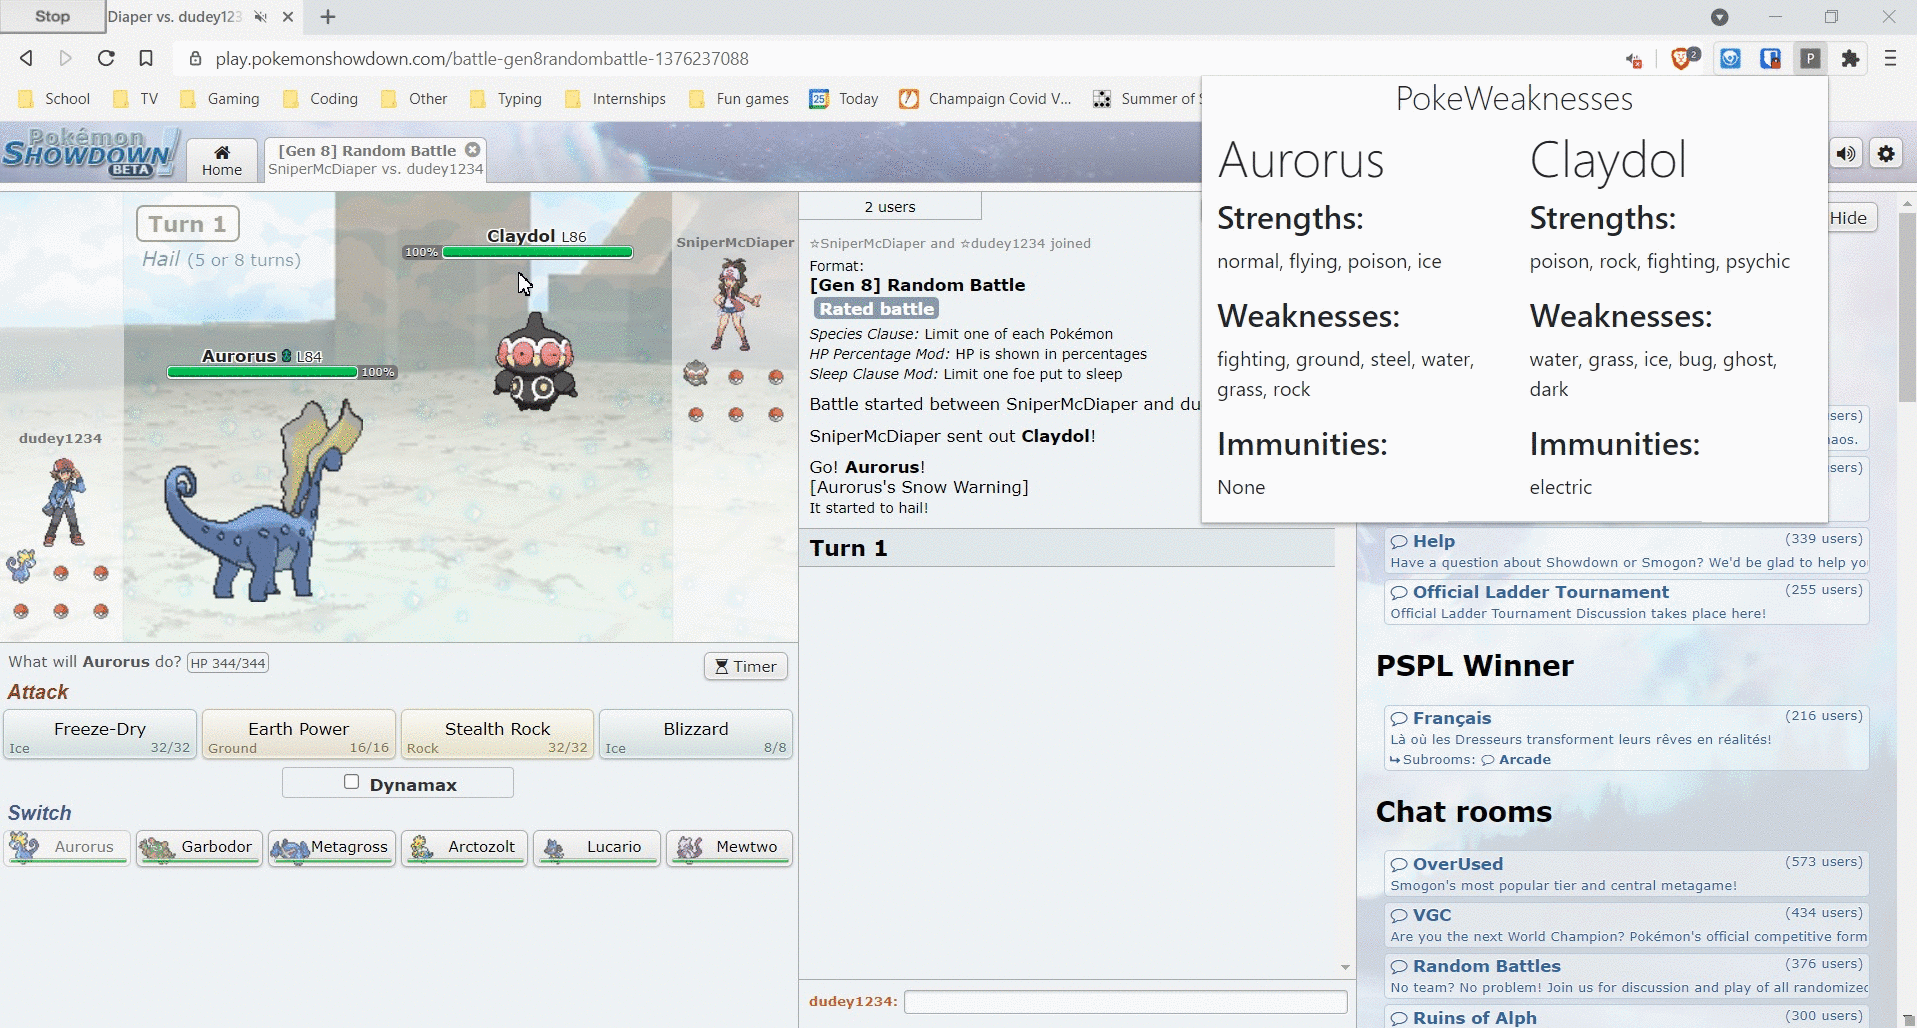Viewport: 1917px width, 1028px height.
Task: Click the chat message input field
Action: click(x=1125, y=1001)
